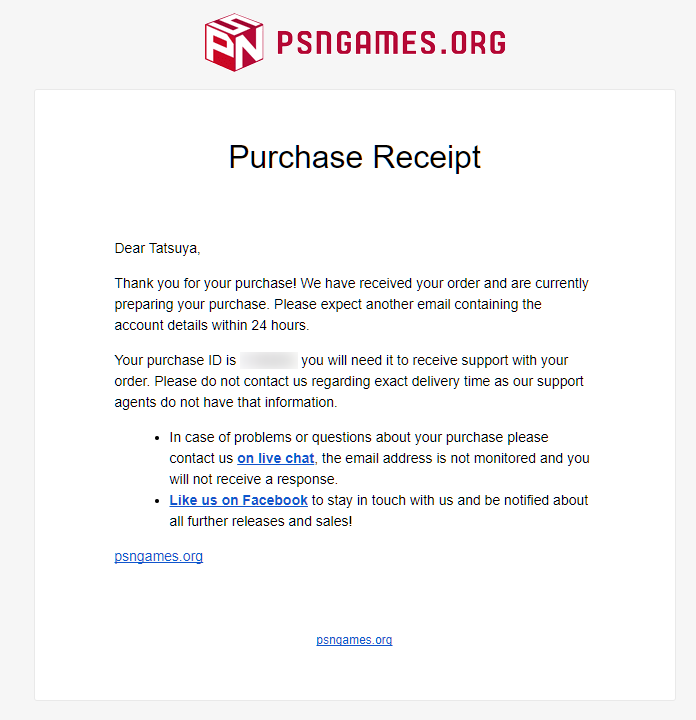Click the "Your purchase ID is" text
The image size is (696, 720).
tap(175, 360)
